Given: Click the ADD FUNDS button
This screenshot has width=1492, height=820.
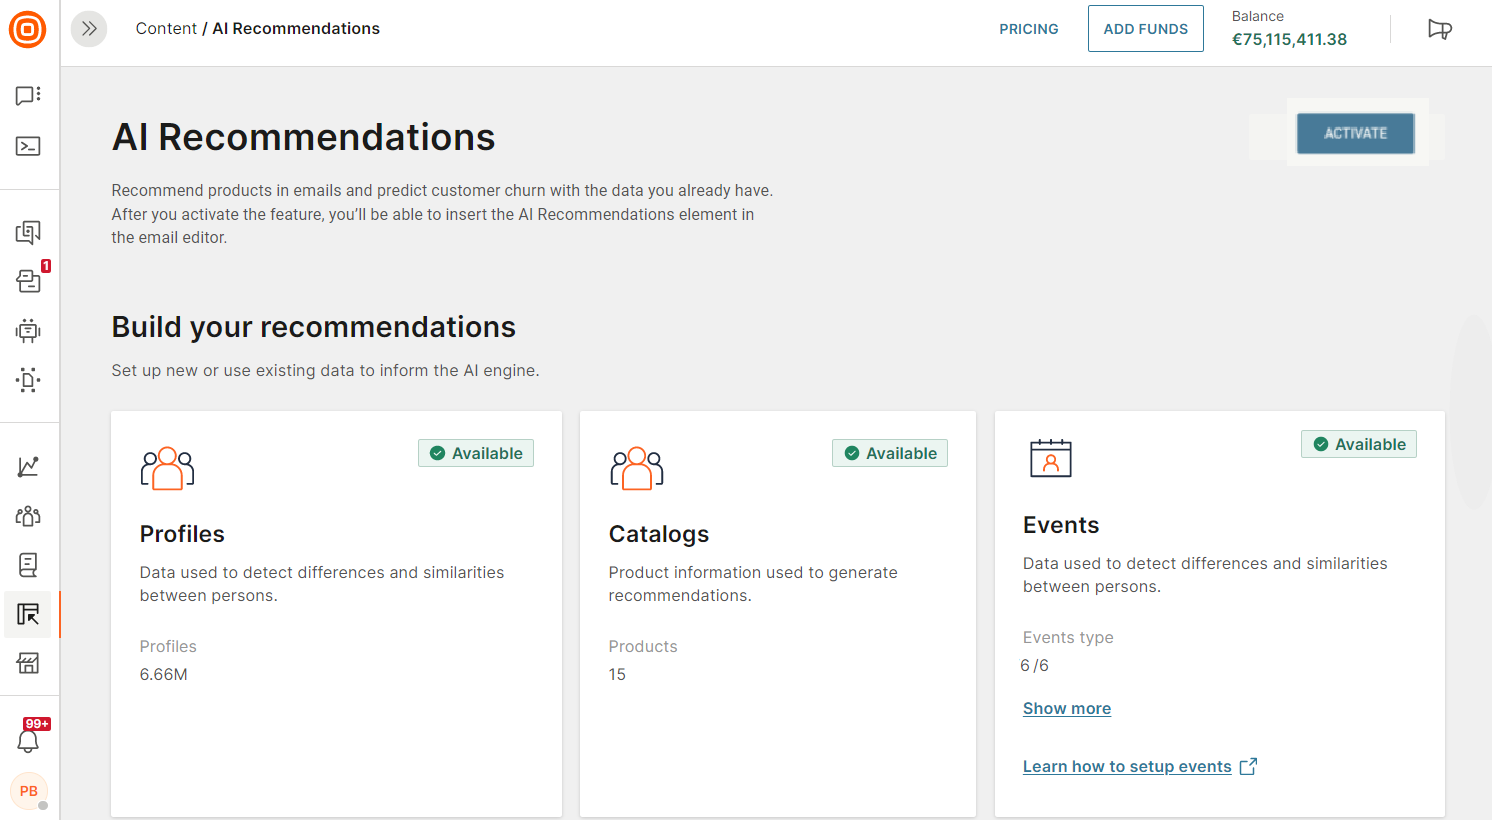Looking at the screenshot, I should tap(1145, 29).
